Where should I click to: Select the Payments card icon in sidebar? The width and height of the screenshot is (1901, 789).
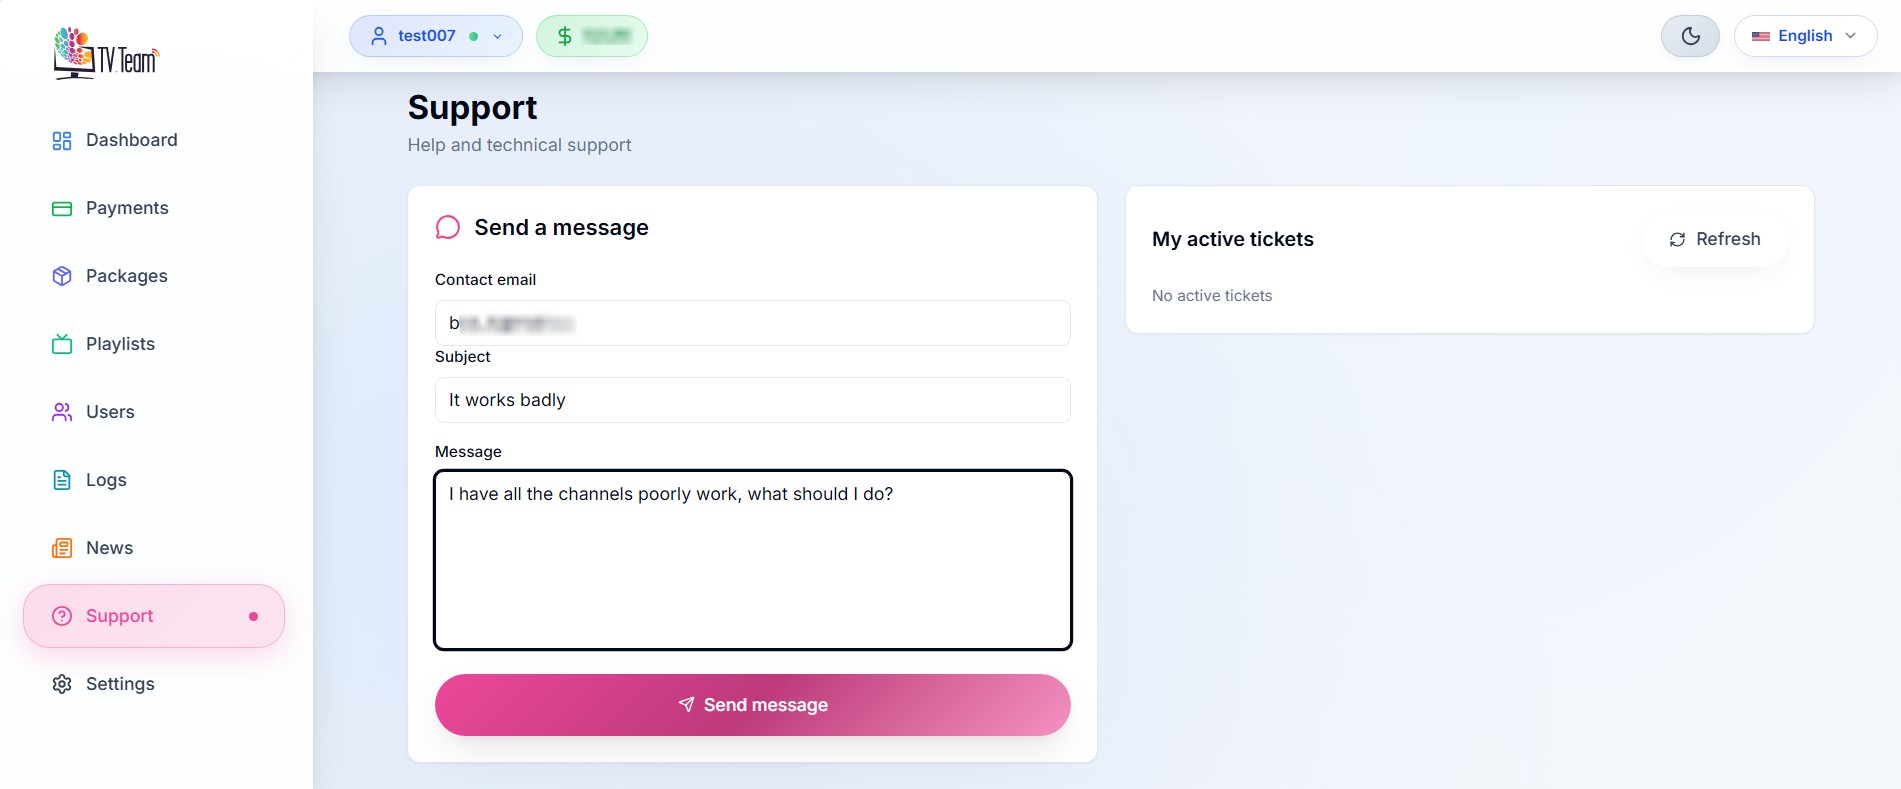61,208
